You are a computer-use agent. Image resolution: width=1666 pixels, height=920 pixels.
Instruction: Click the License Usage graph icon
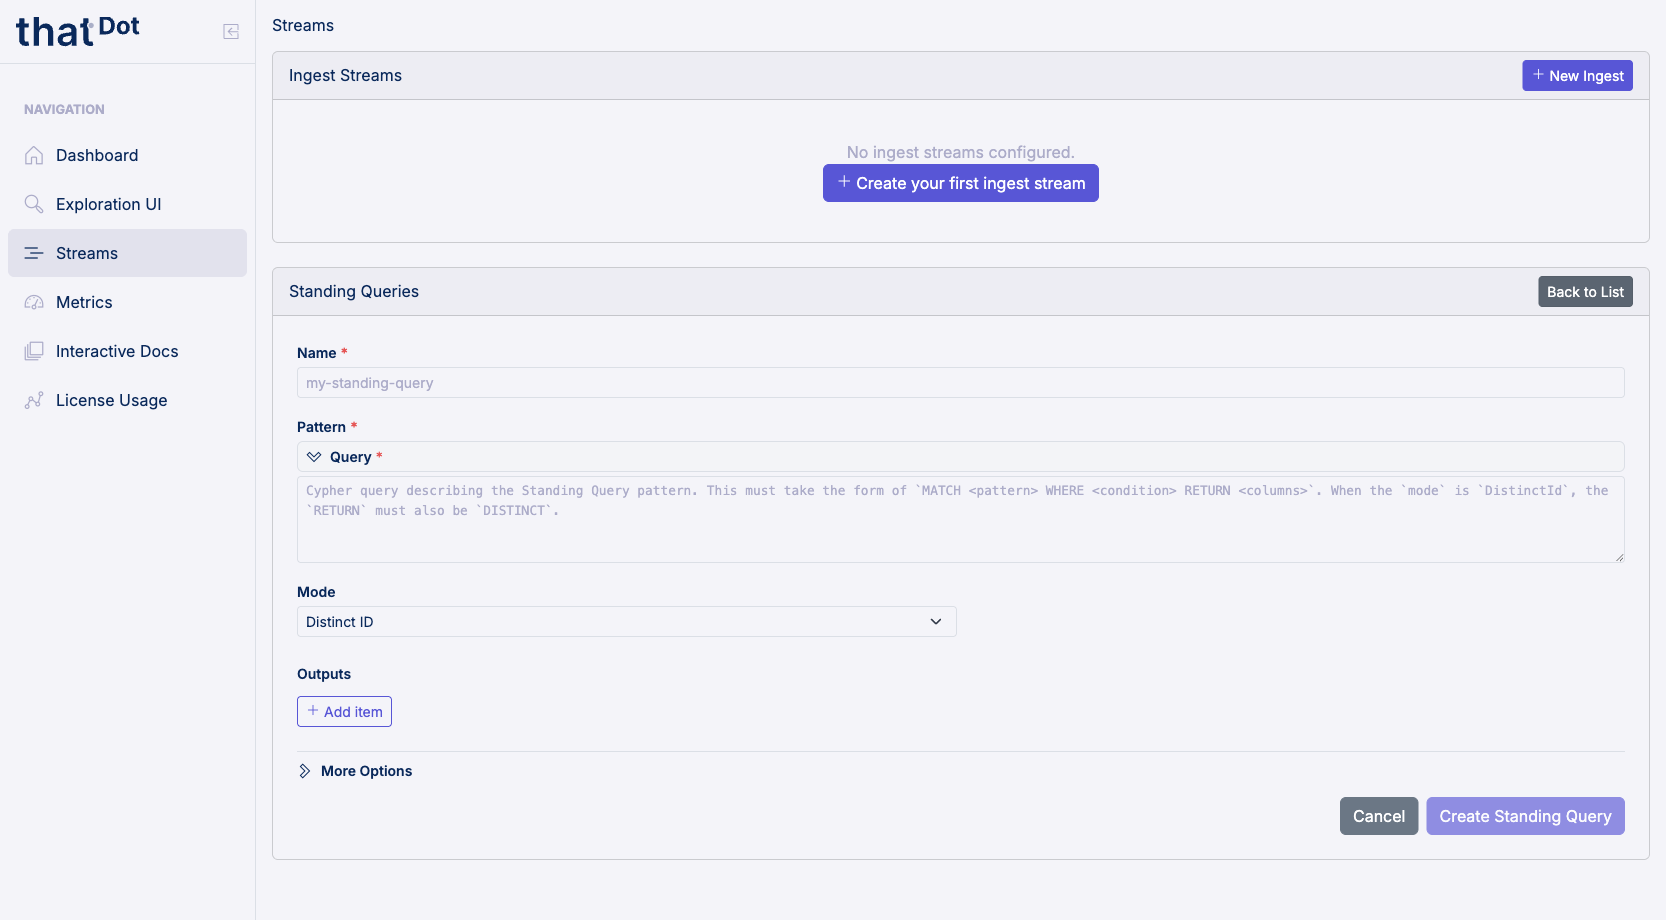(x=34, y=400)
